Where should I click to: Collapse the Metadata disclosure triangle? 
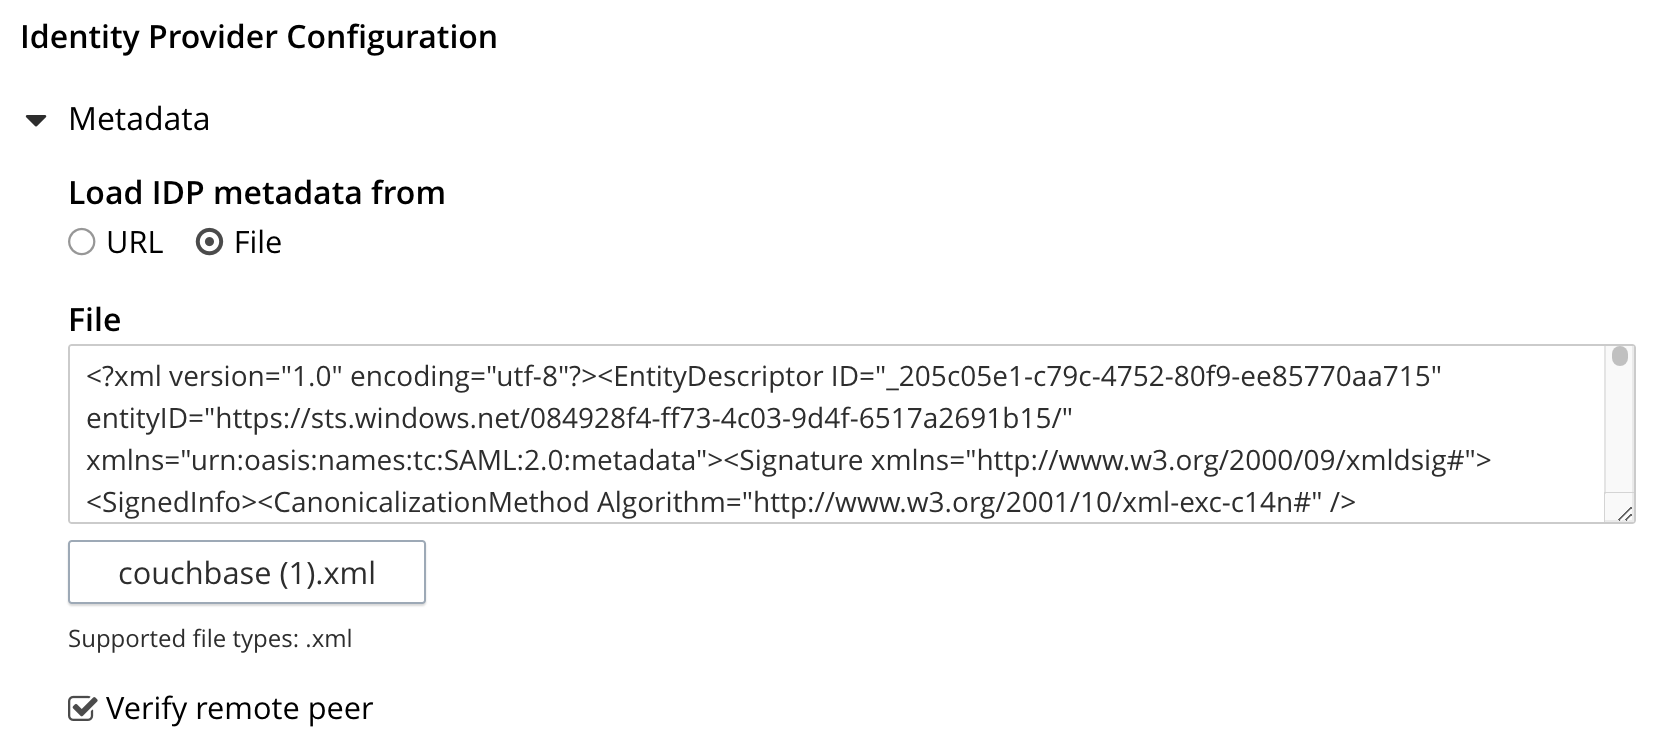pyautogui.click(x=36, y=121)
